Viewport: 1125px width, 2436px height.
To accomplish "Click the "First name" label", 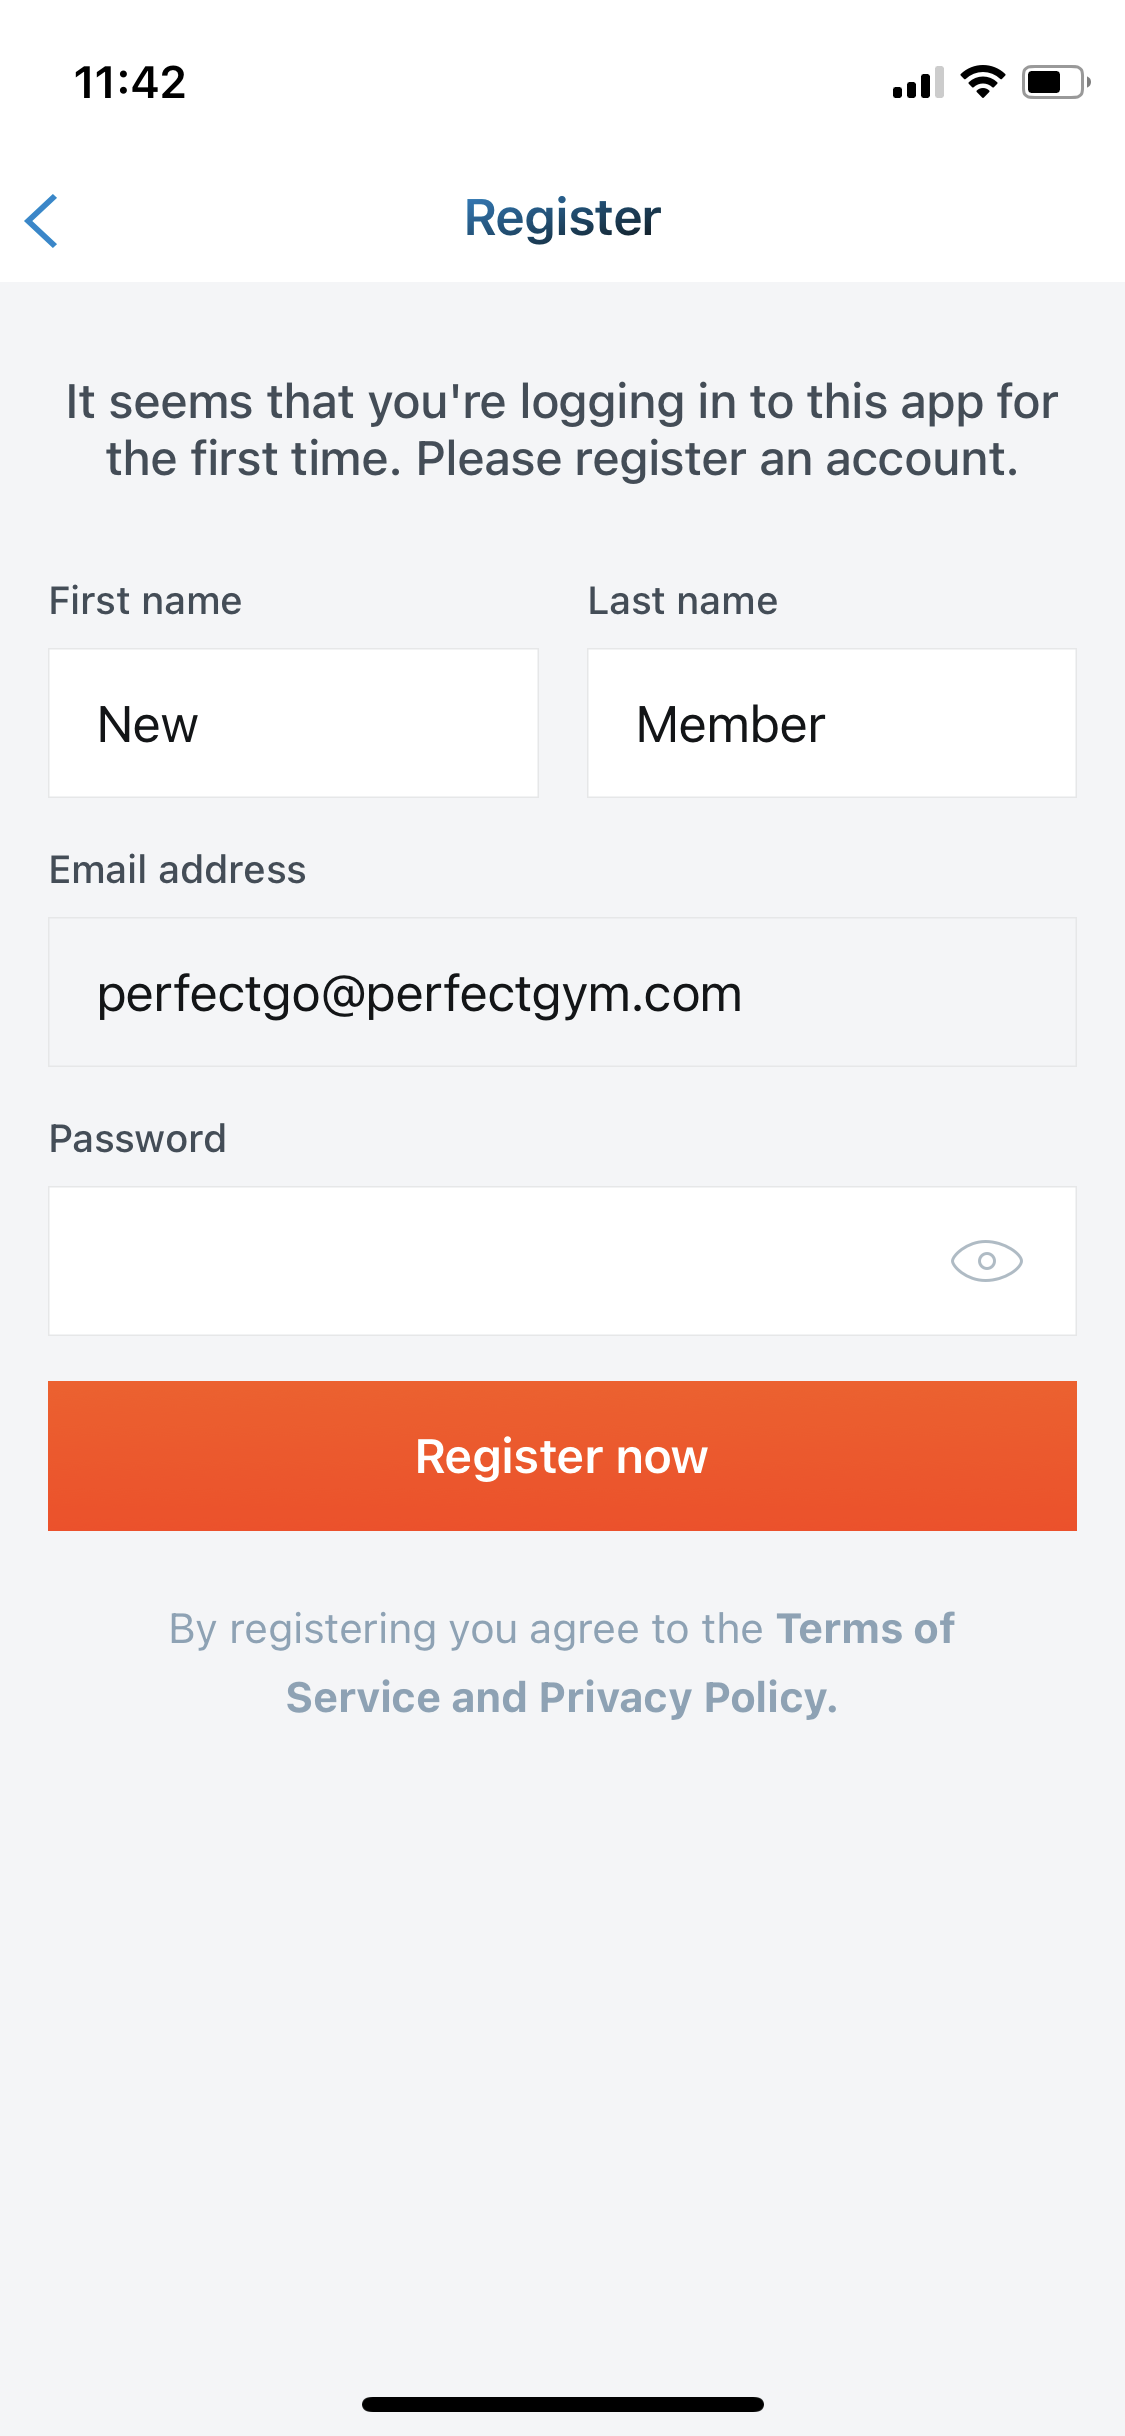I will pyautogui.click(x=146, y=601).
